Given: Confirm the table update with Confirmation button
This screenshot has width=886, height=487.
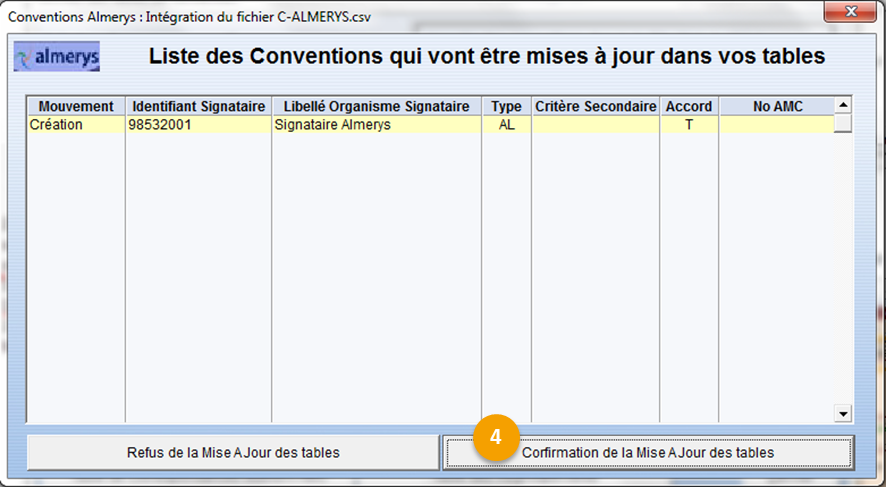Looking at the screenshot, I should 648,453.
